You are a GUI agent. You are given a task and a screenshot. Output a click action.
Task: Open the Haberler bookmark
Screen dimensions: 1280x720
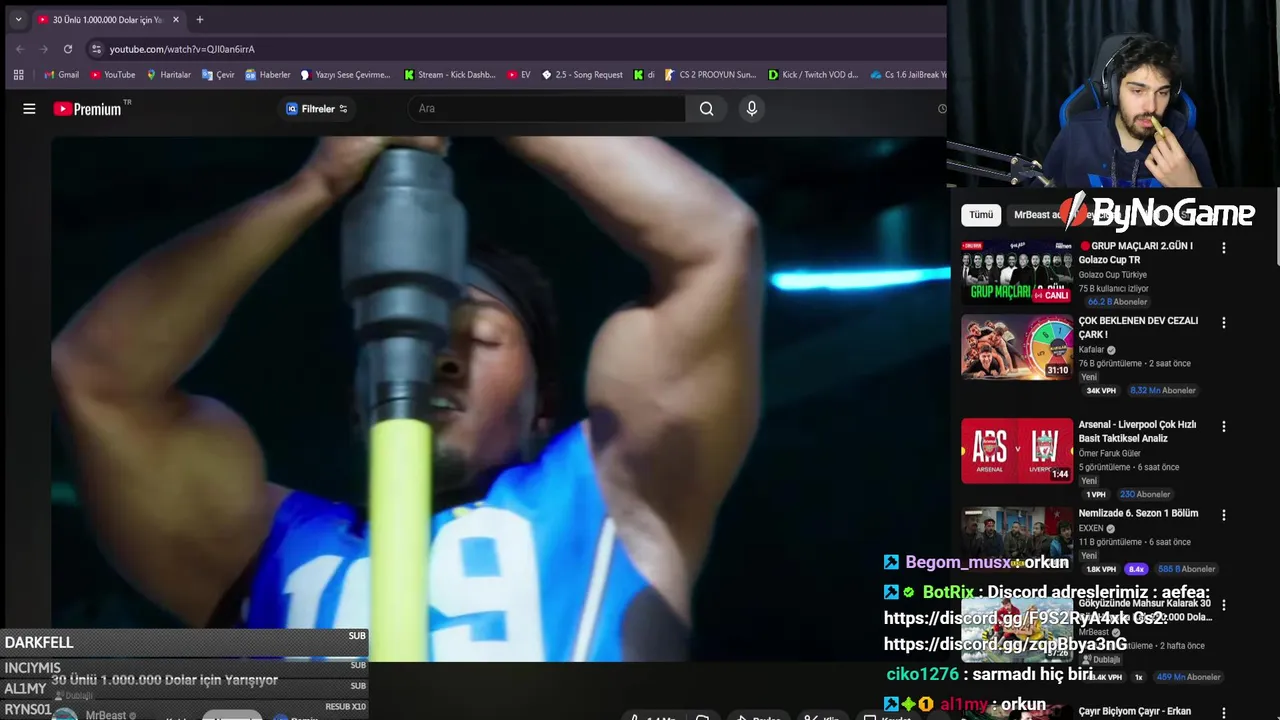pos(267,74)
